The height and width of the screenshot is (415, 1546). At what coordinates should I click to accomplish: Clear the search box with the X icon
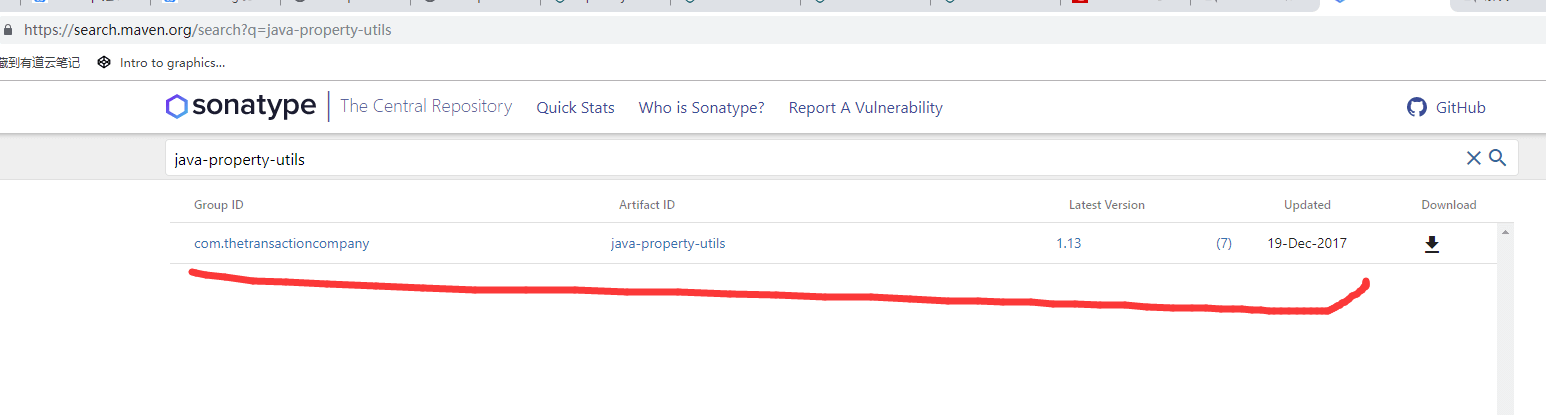coord(1473,157)
